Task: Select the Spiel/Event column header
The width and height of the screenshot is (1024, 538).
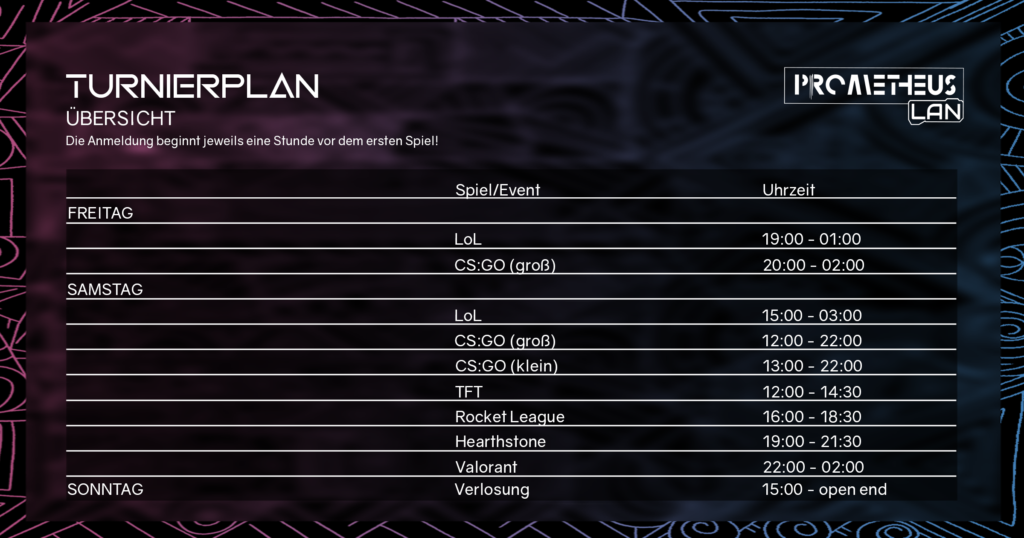Action: pyautogui.click(x=498, y=190)
